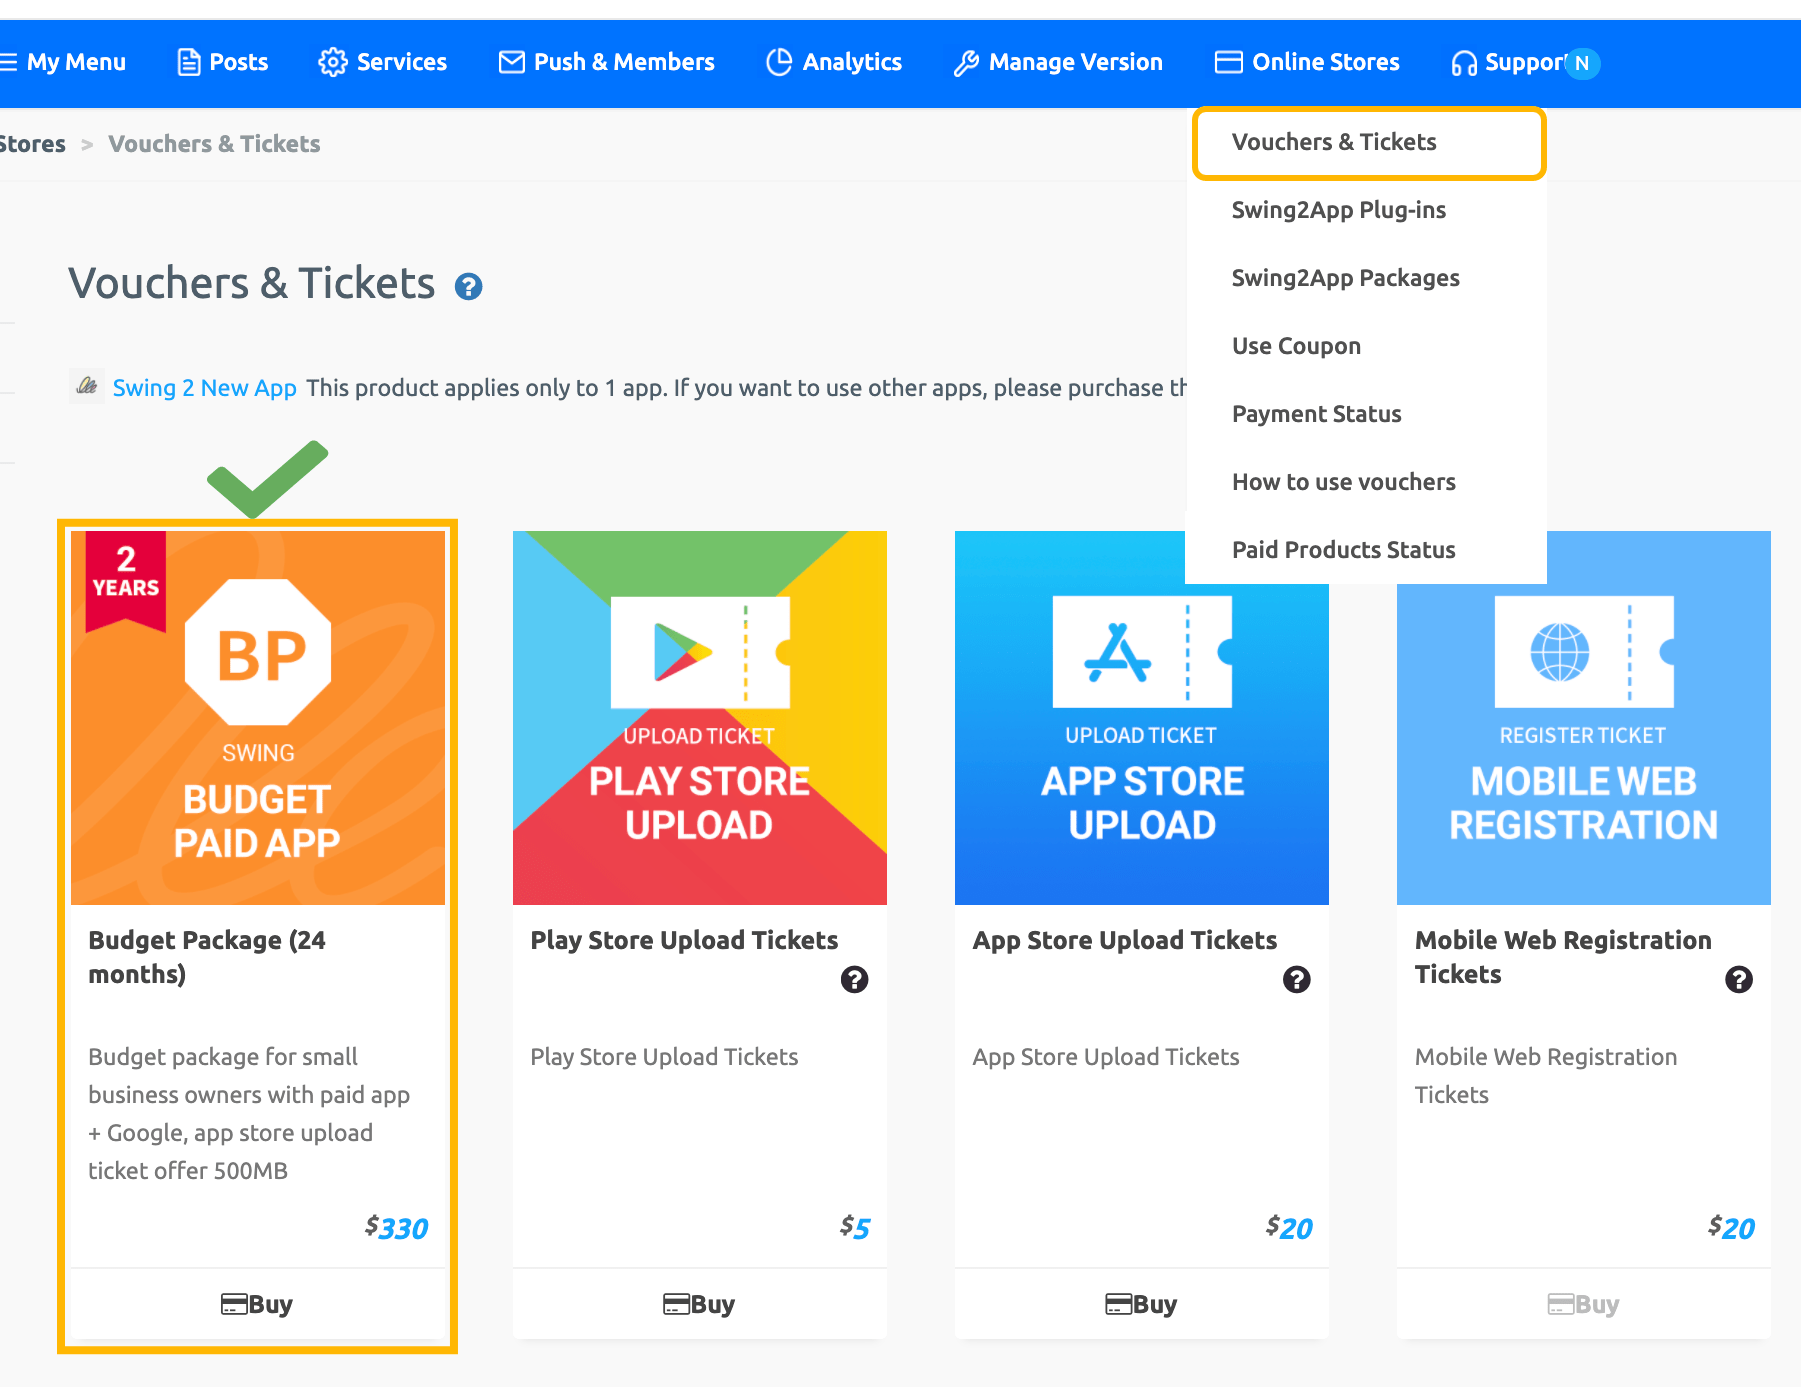The image size is (1801, 1387).
Task: Choose Use Coupon menu entry
Action: (1296, 346)
